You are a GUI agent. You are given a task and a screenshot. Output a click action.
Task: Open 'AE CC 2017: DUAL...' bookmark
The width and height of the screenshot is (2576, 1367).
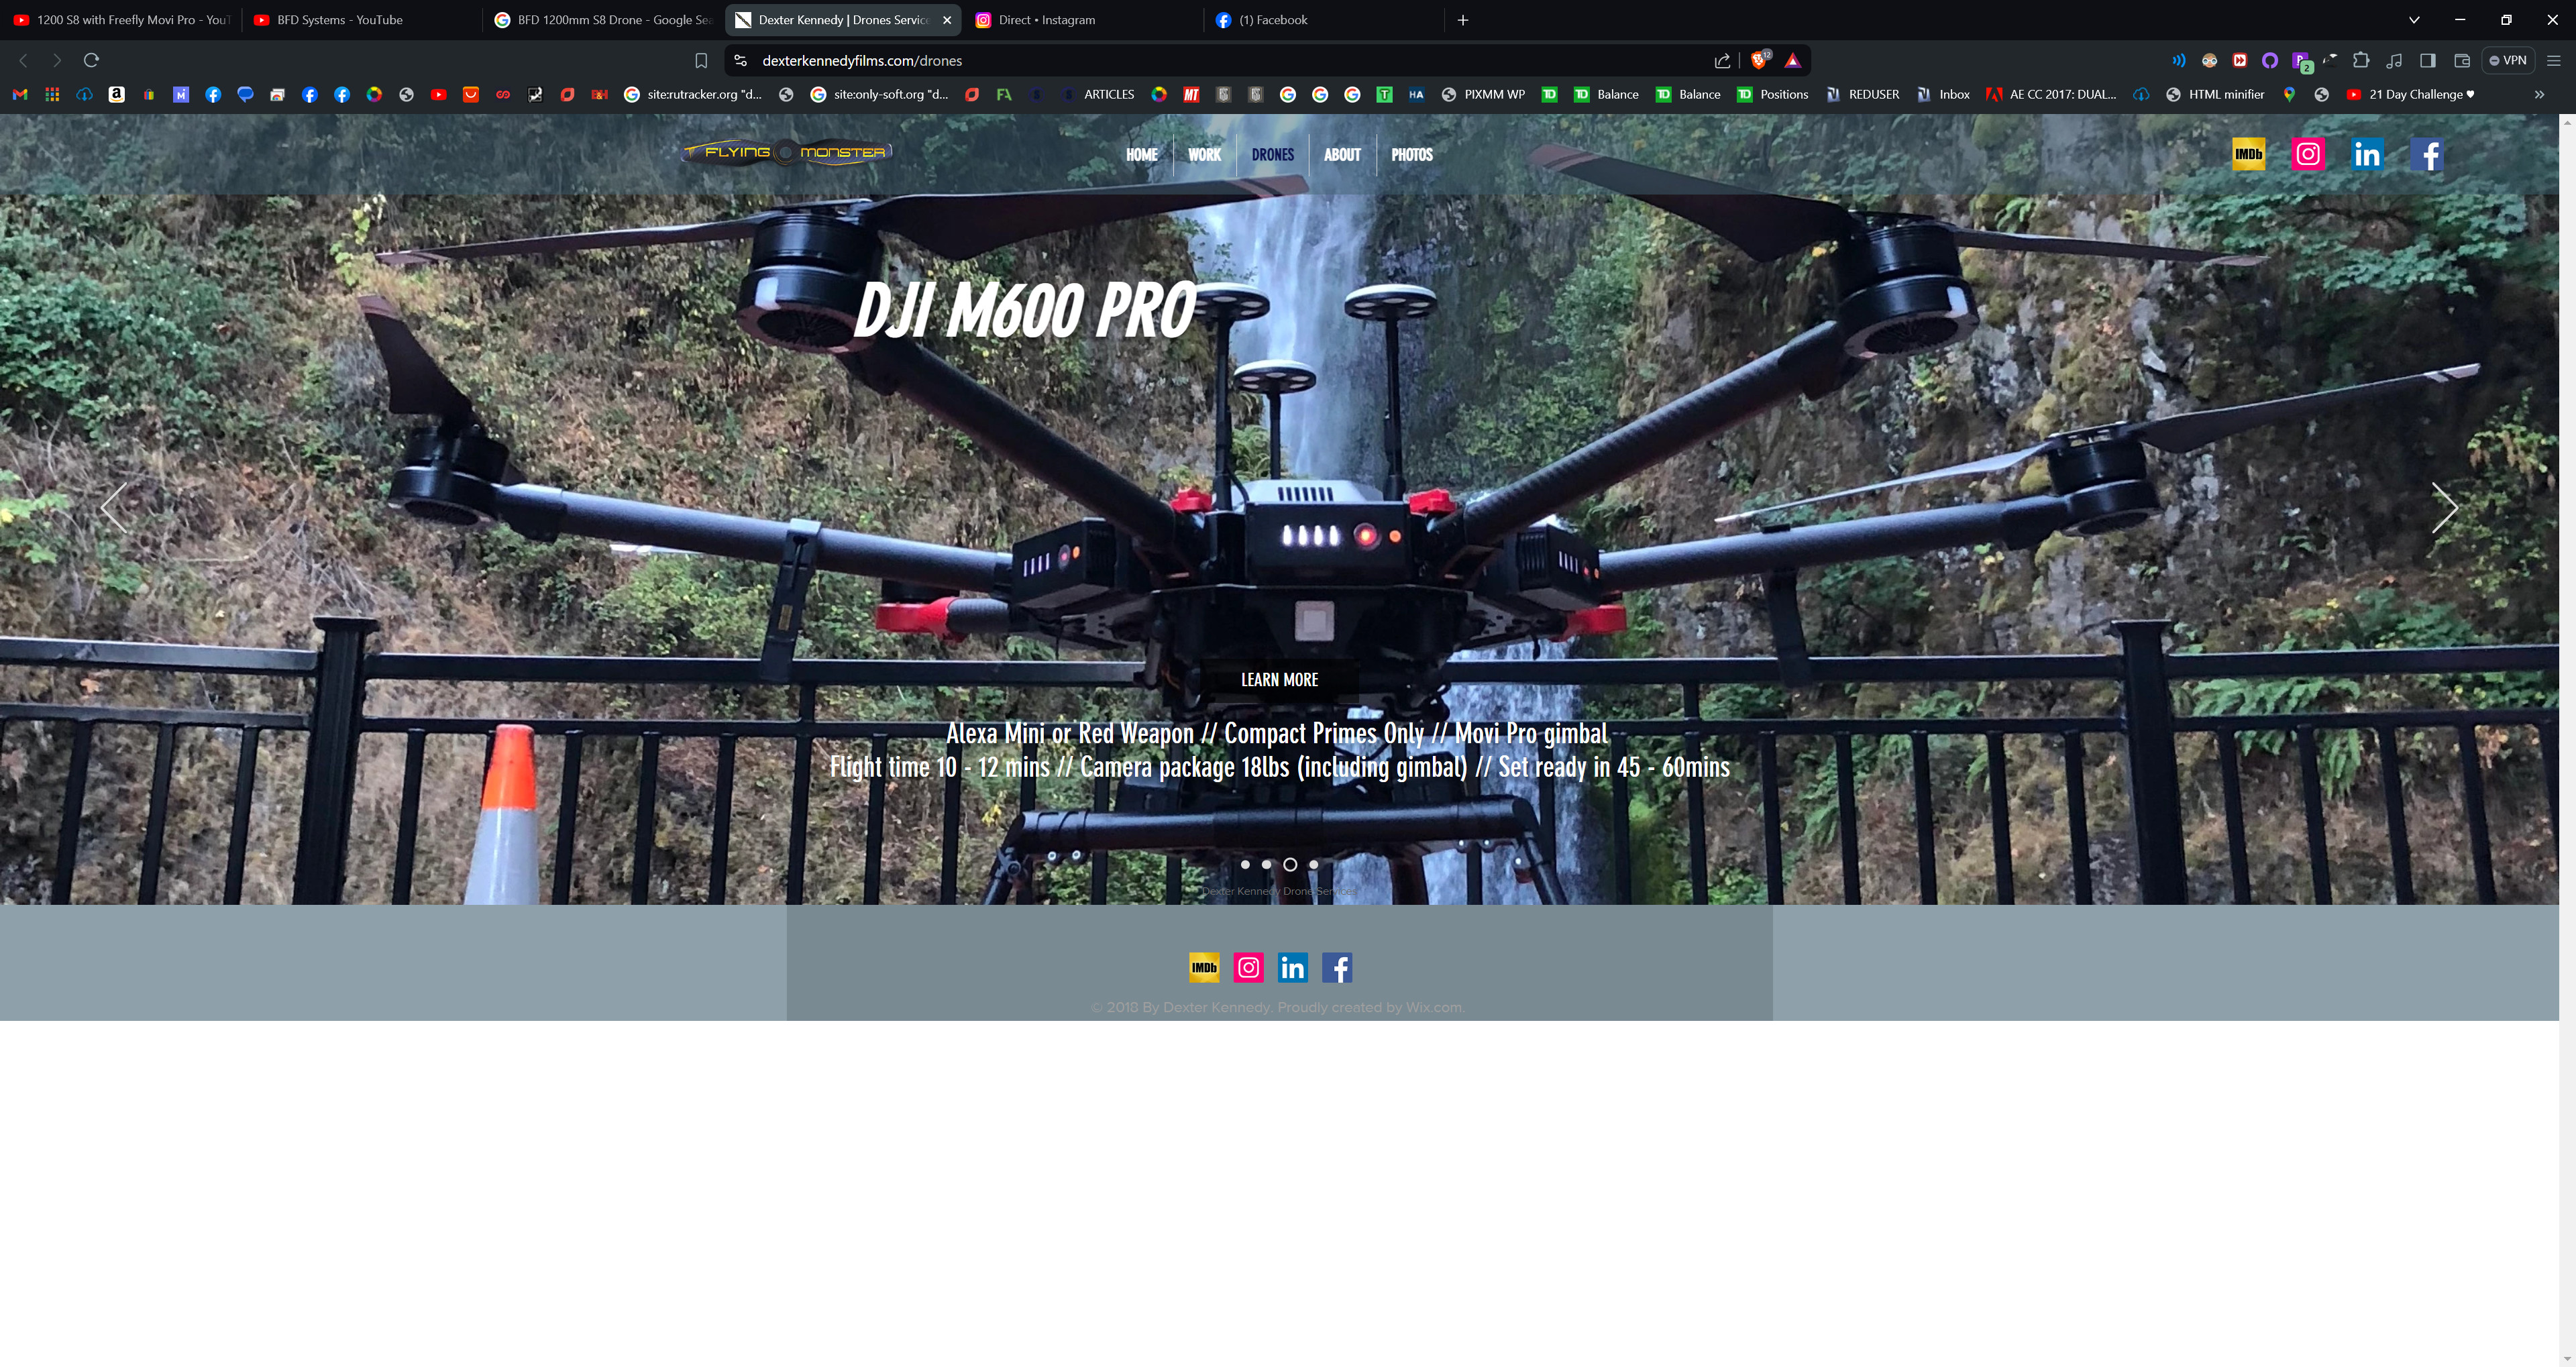(2050, 94)
